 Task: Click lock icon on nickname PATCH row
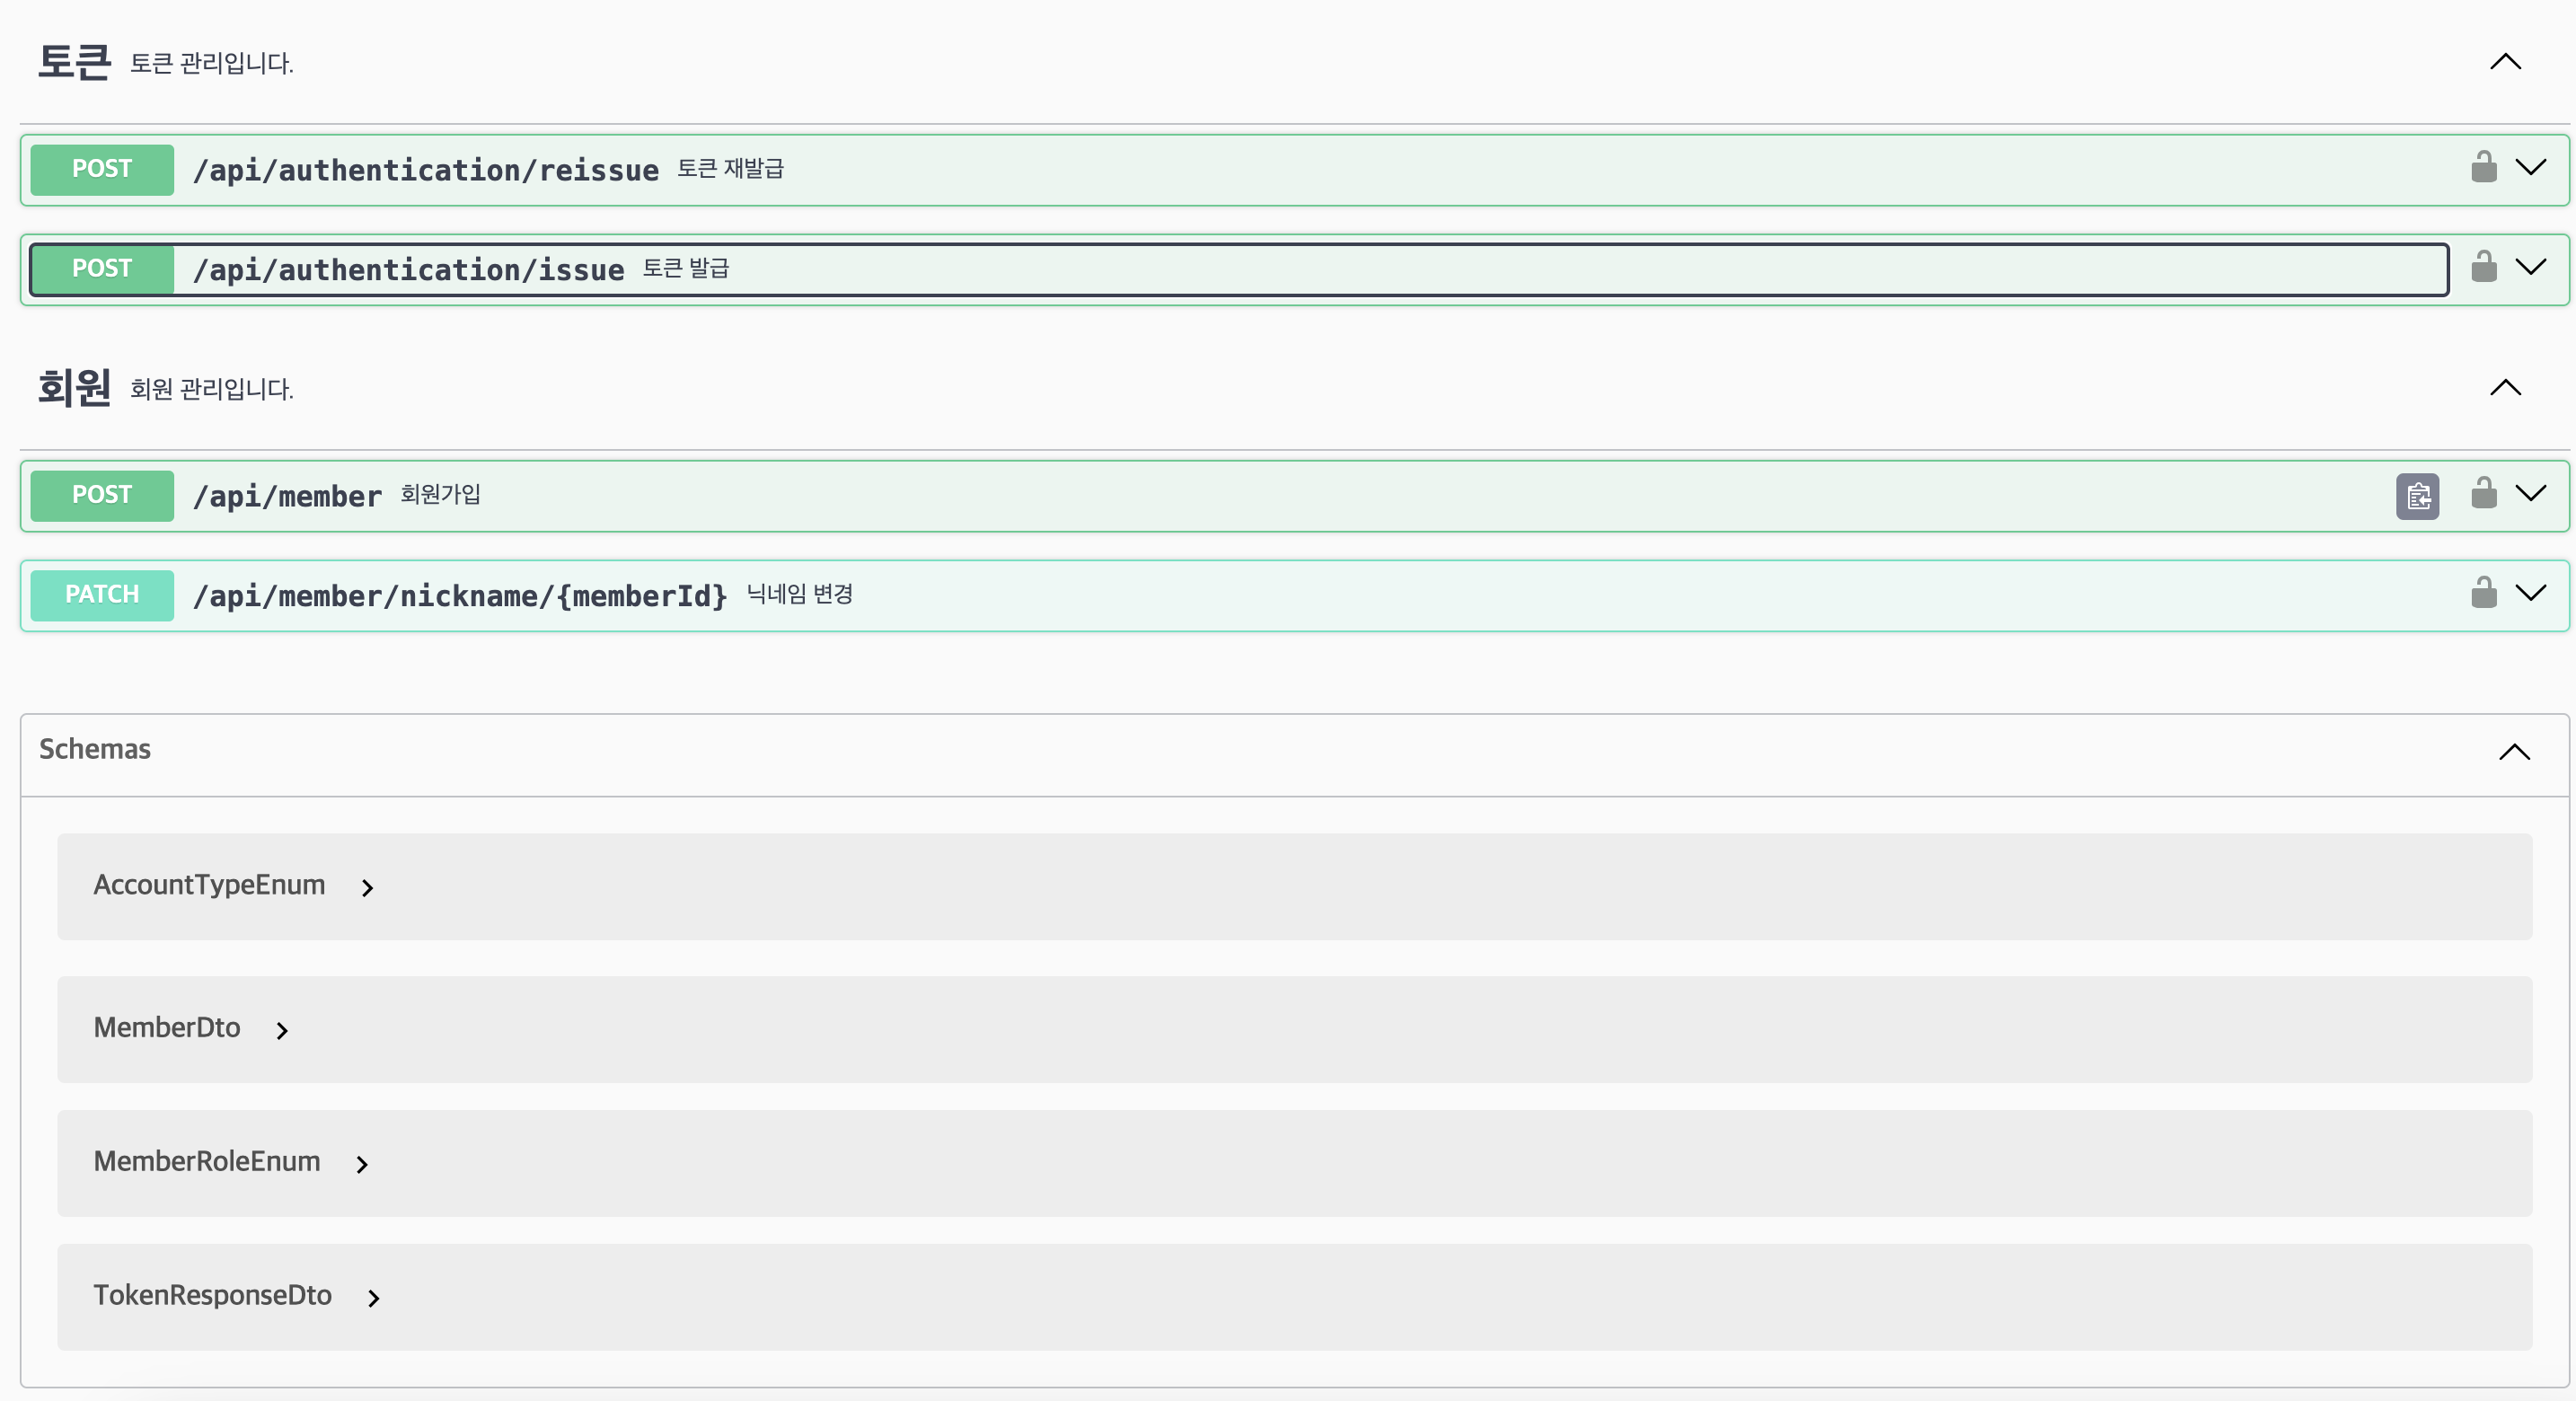(x=2484, y=593)
